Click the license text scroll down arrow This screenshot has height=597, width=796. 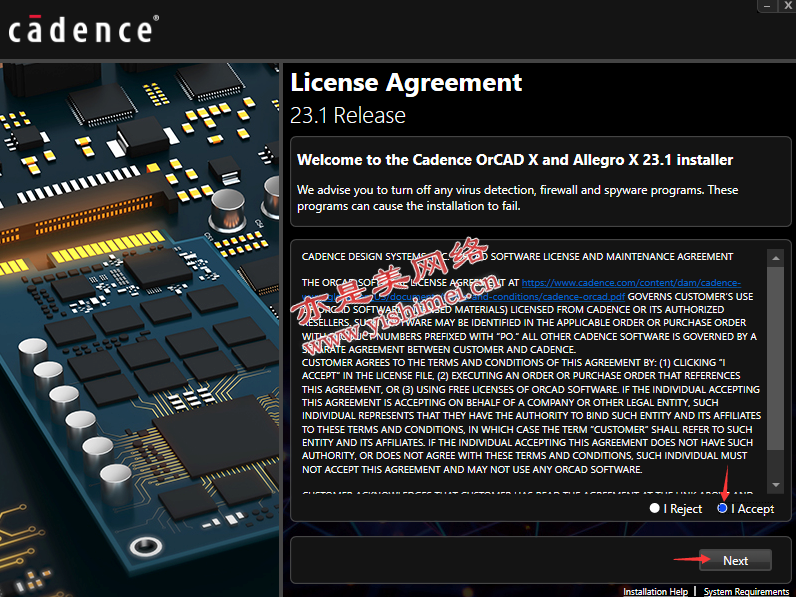click(775, 485)
